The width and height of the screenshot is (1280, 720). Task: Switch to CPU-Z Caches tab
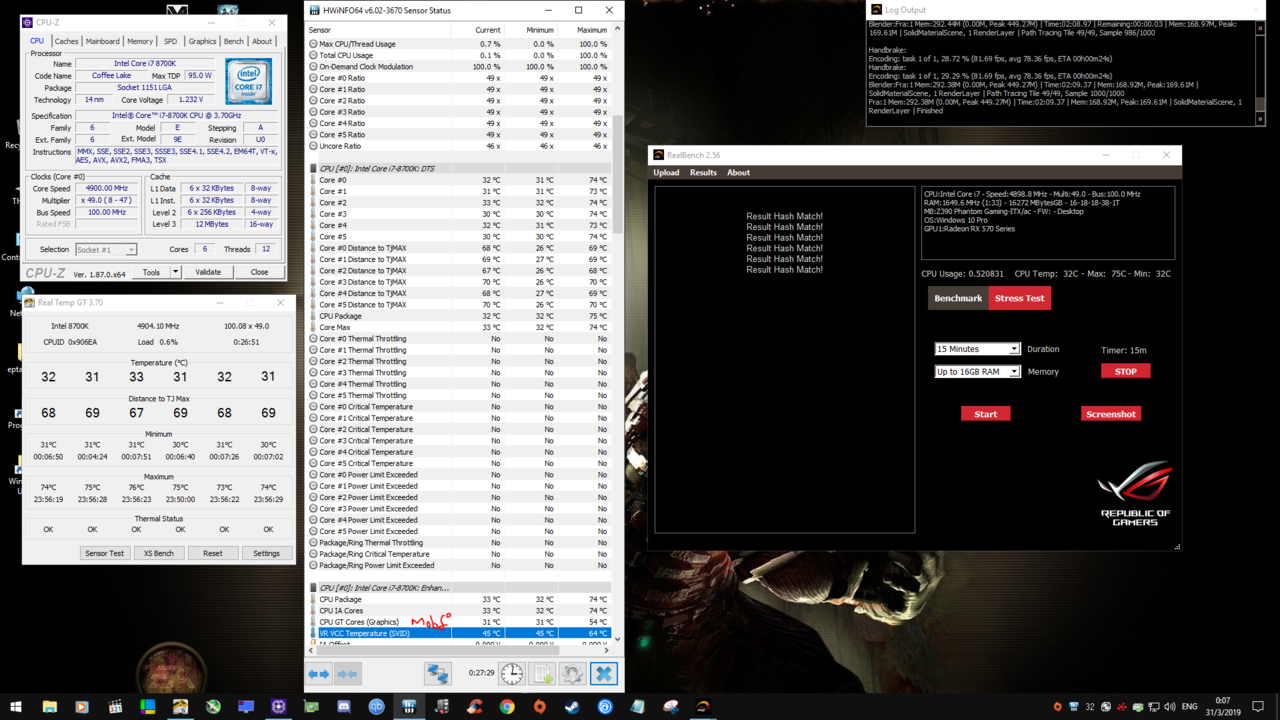coord(66,41)
